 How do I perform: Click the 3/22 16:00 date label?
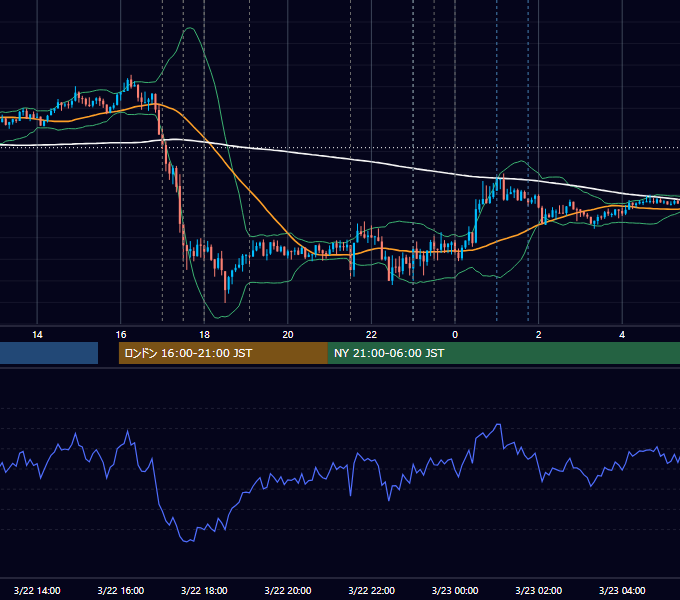[x=121, y=590]
